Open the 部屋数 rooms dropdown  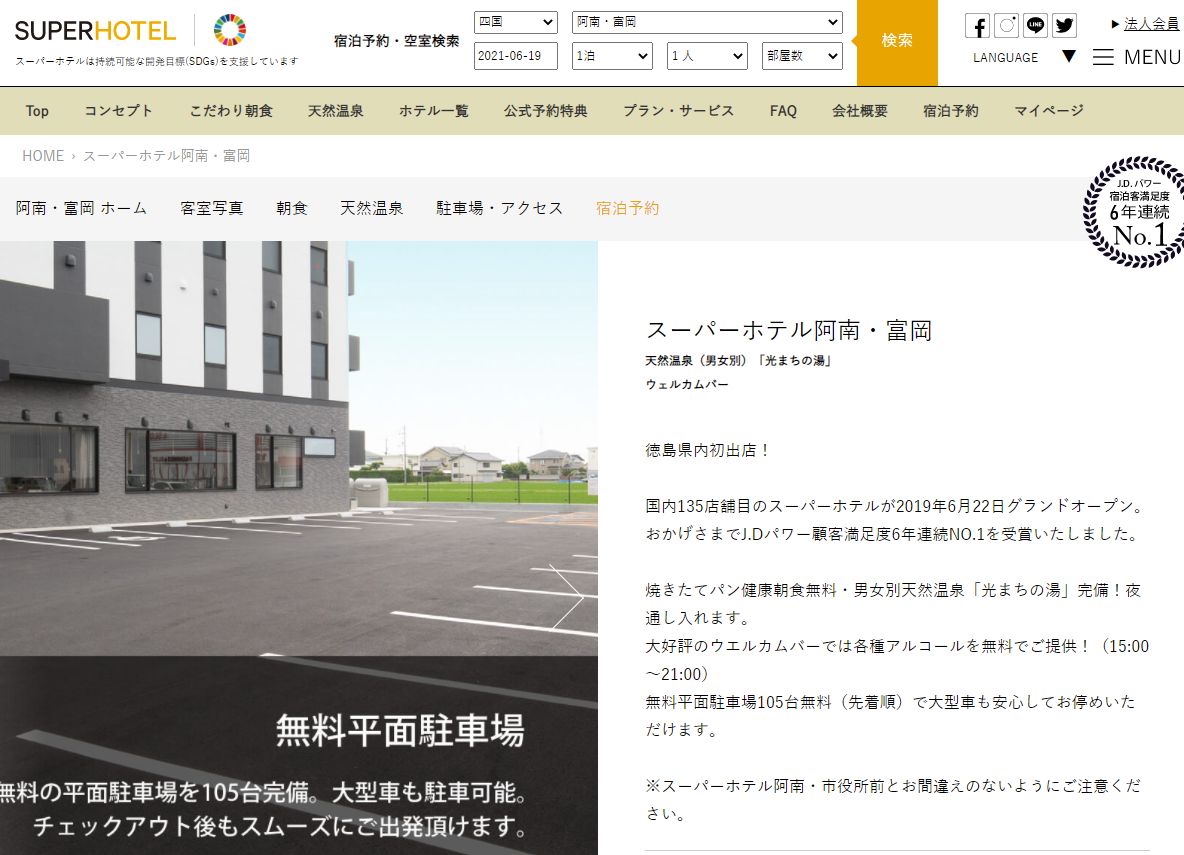(803, 56)
